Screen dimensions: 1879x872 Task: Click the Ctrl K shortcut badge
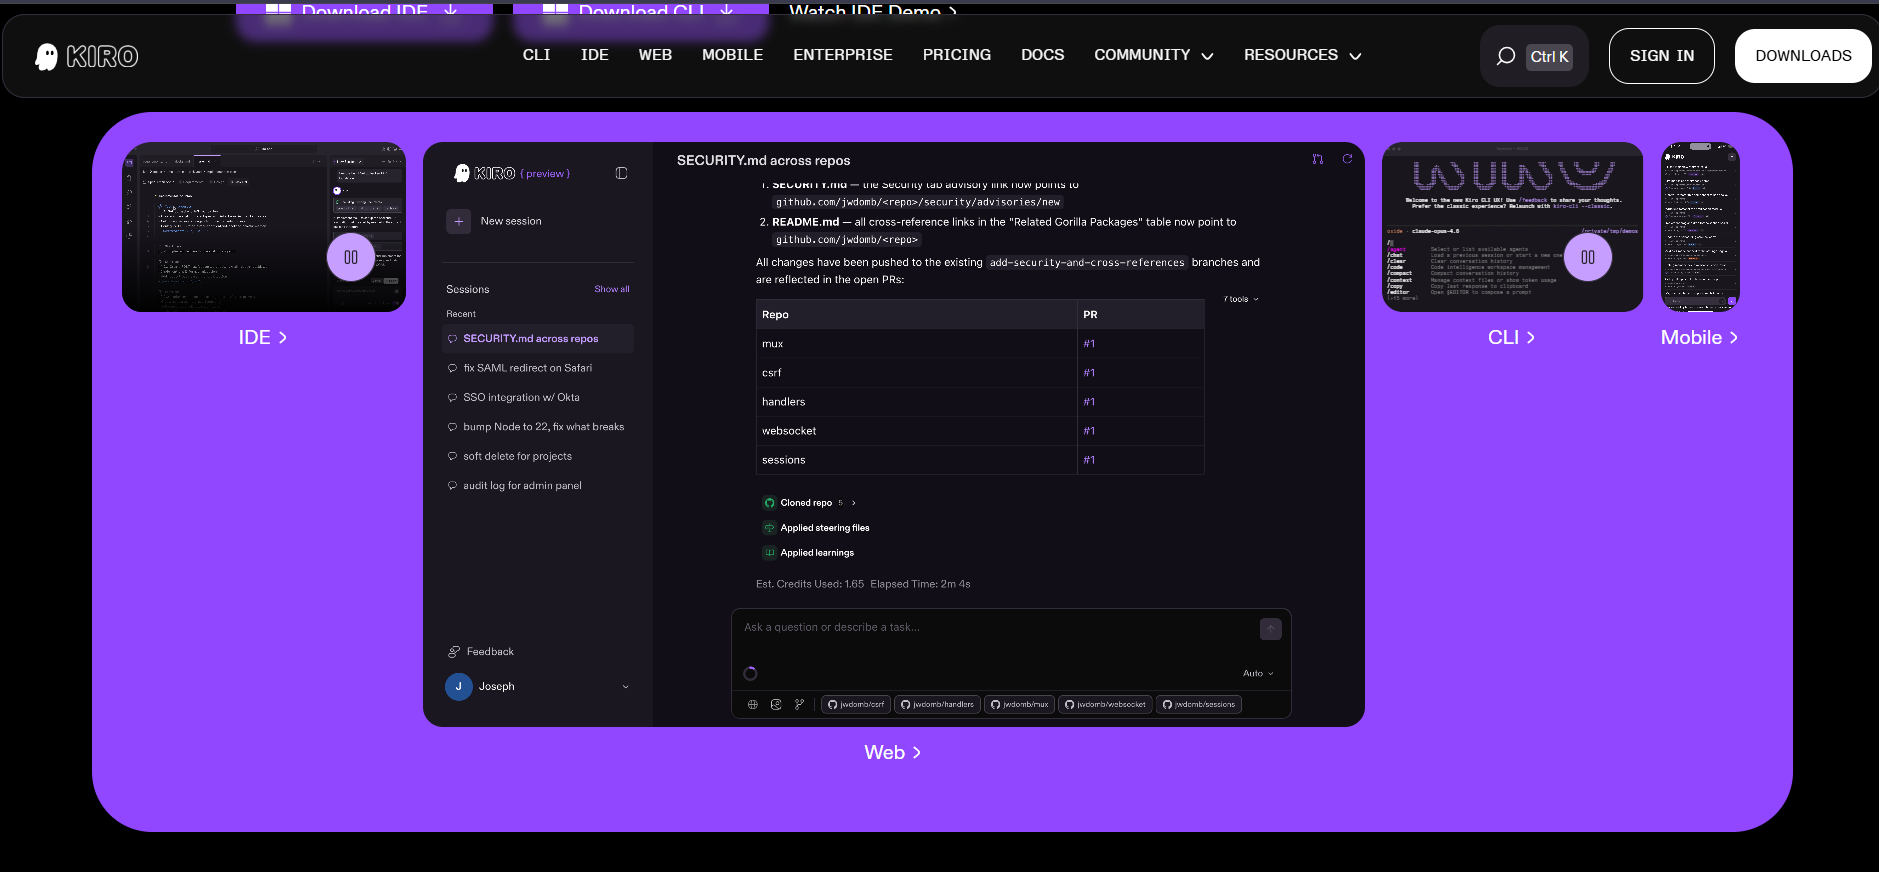click(x=1549, y=57)
